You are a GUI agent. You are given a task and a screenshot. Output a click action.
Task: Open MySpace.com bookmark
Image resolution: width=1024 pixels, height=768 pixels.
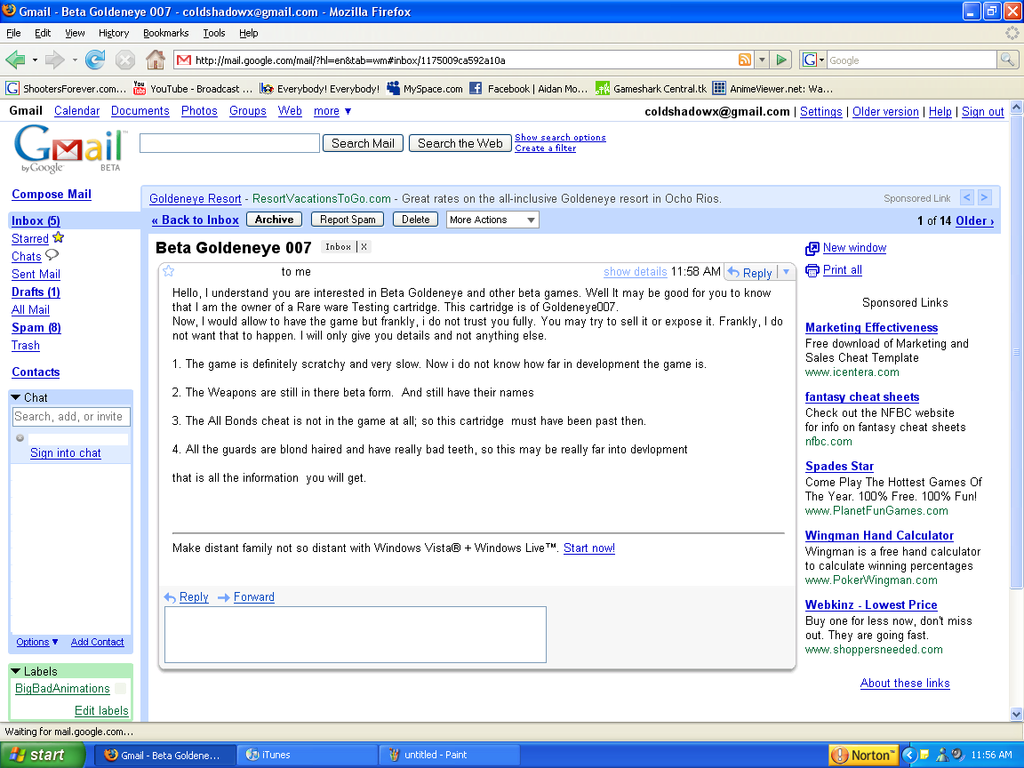425,89
